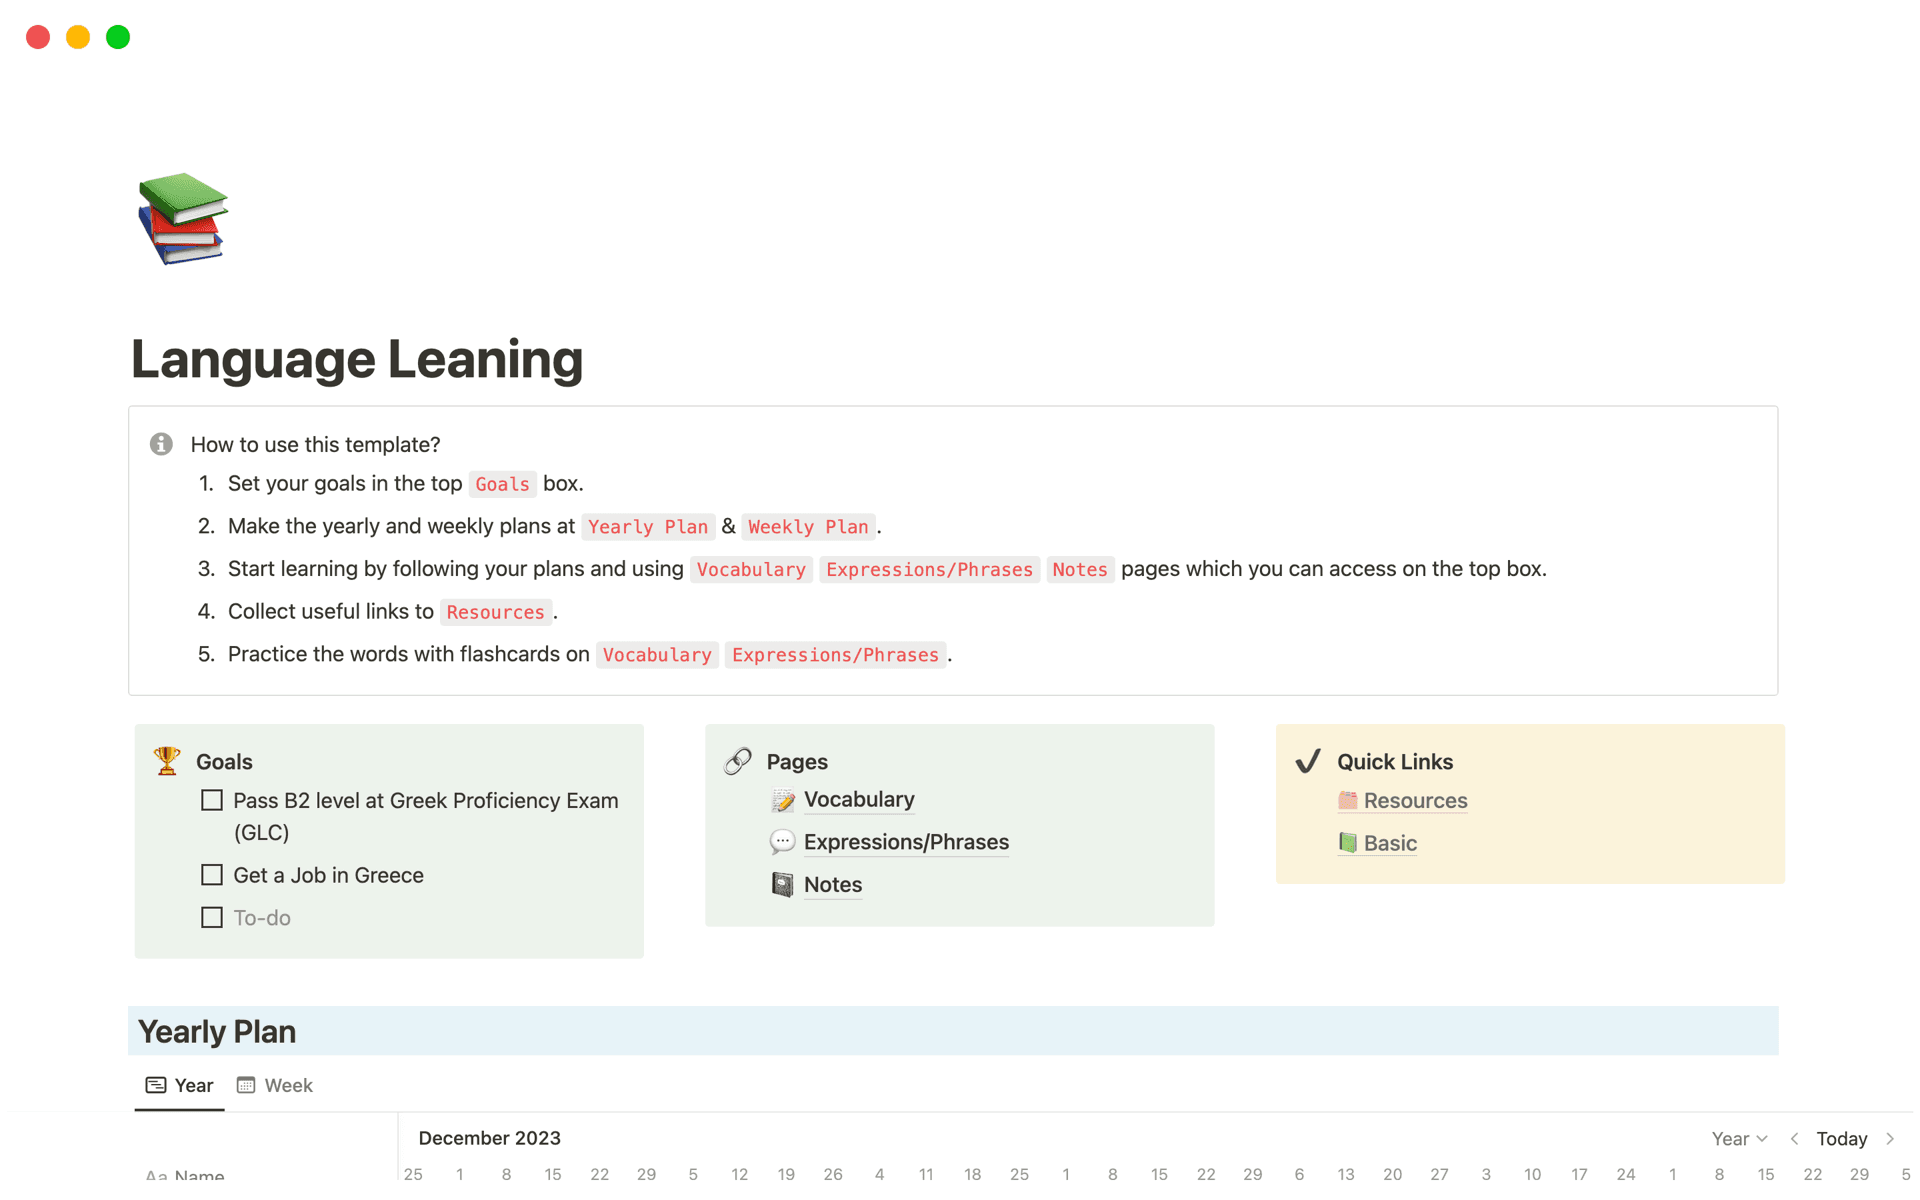Click the memo icon next to Vocabulary
This screenshot has height=1200, width=1920.
(781, 799)
